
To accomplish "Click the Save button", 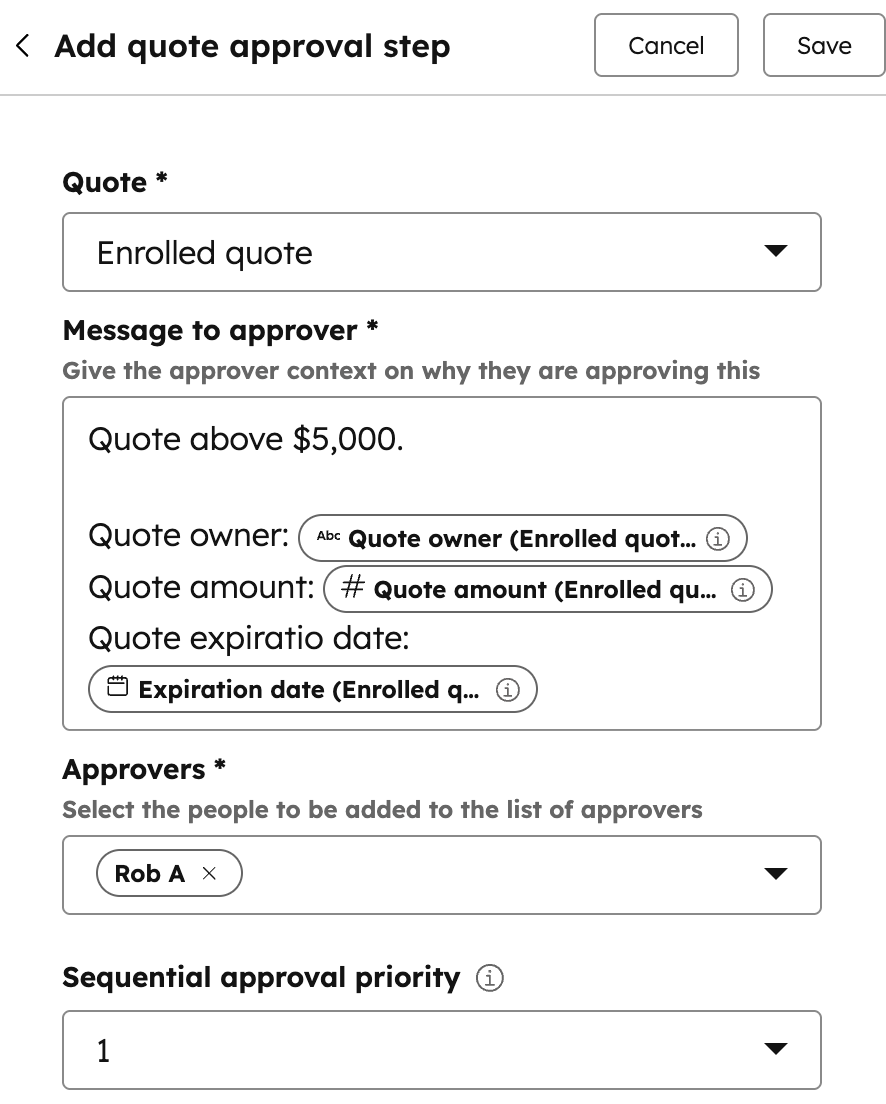I will point(823,45).
